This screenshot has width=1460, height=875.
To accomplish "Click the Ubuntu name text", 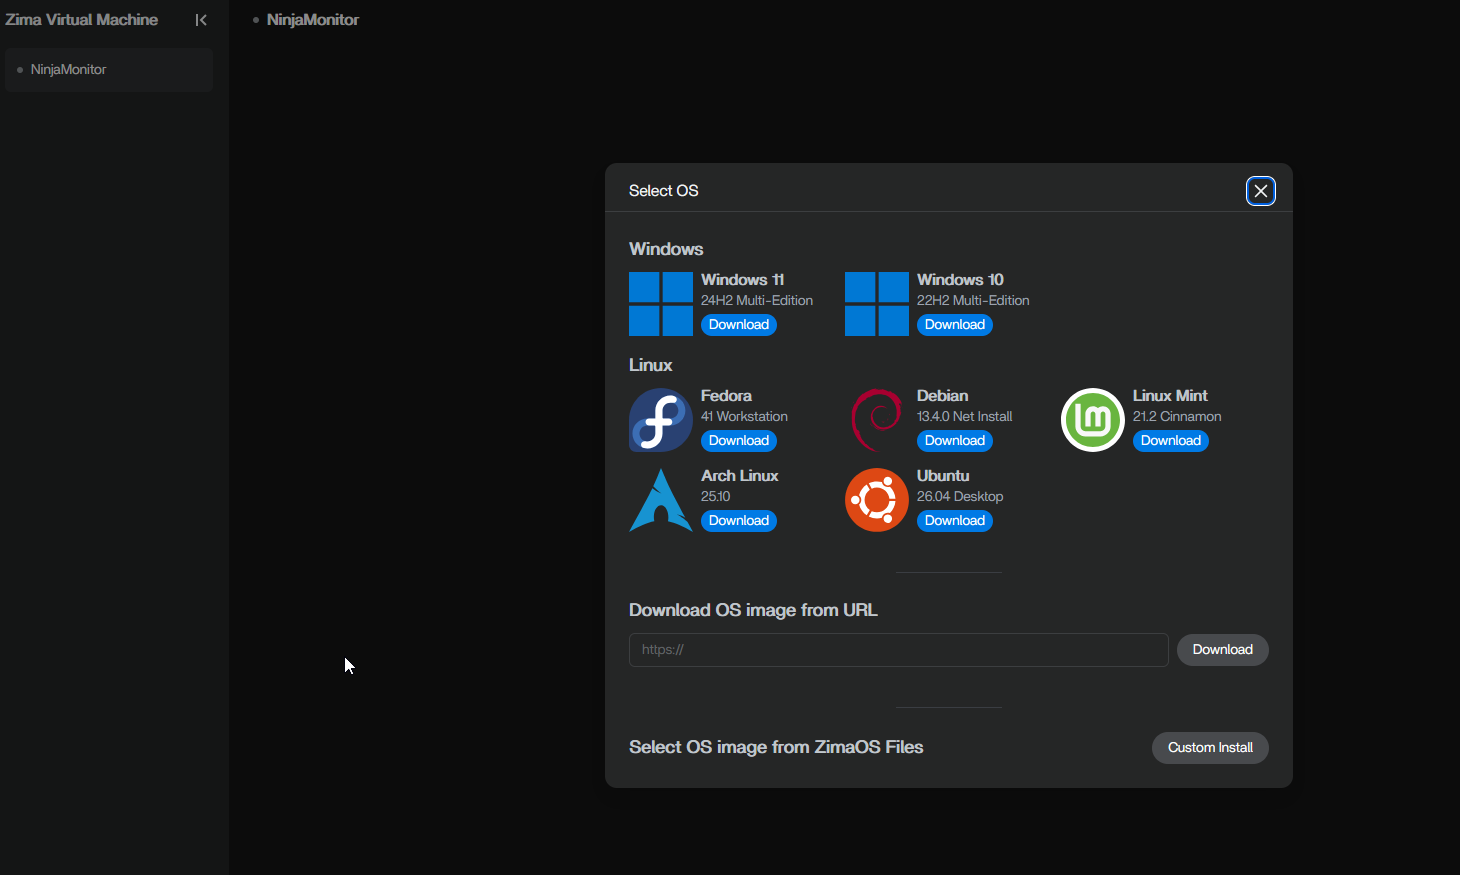I will [943, 476].
